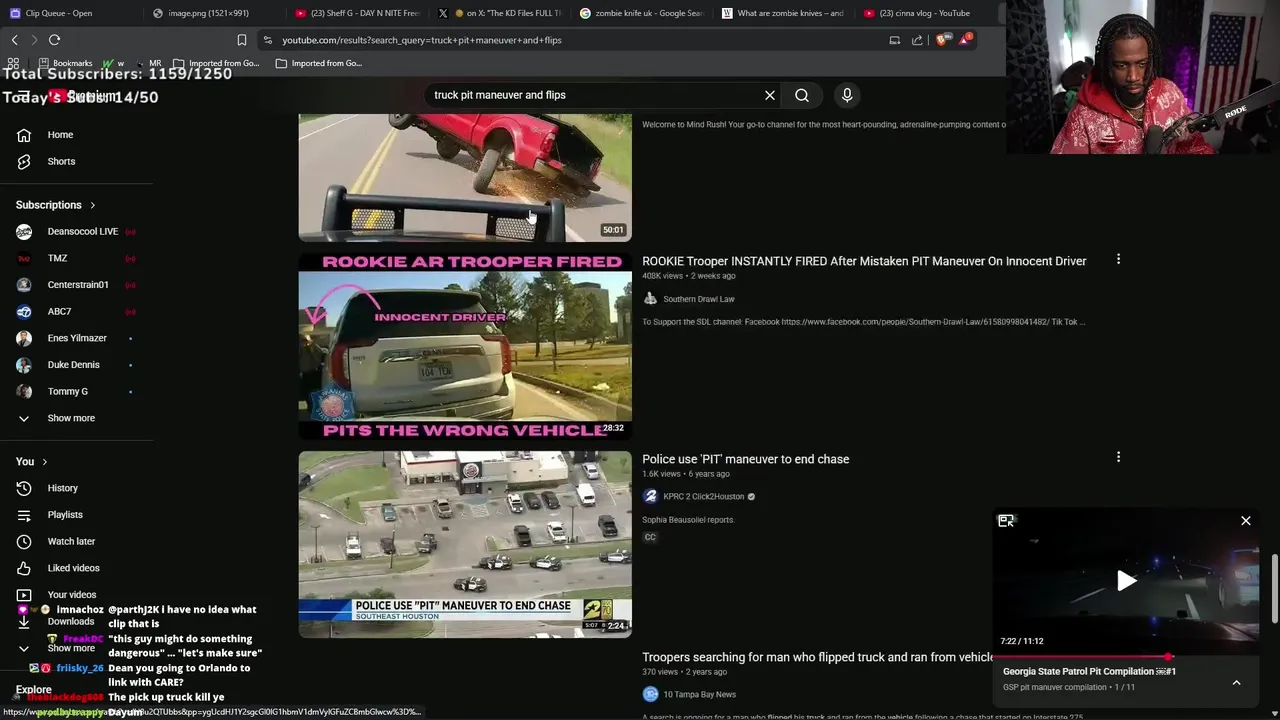Open second Imported from Go... bookmark folder
Viewport: 1280px width, 720px height.
click(319, 63)
